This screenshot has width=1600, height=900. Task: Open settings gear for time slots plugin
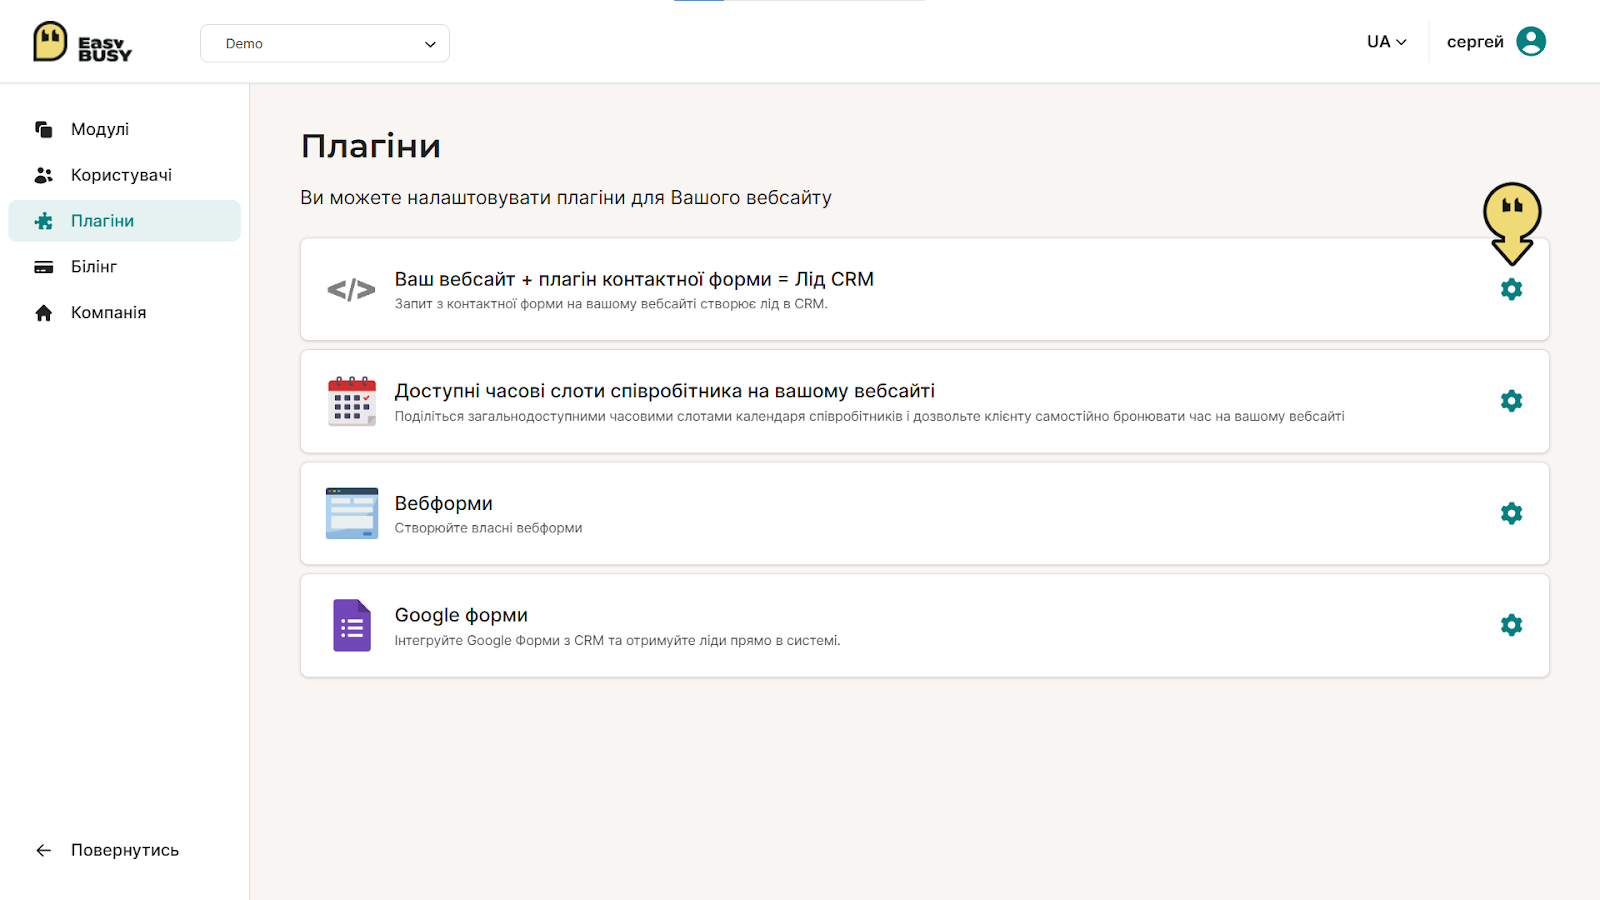pos(1511,401)
